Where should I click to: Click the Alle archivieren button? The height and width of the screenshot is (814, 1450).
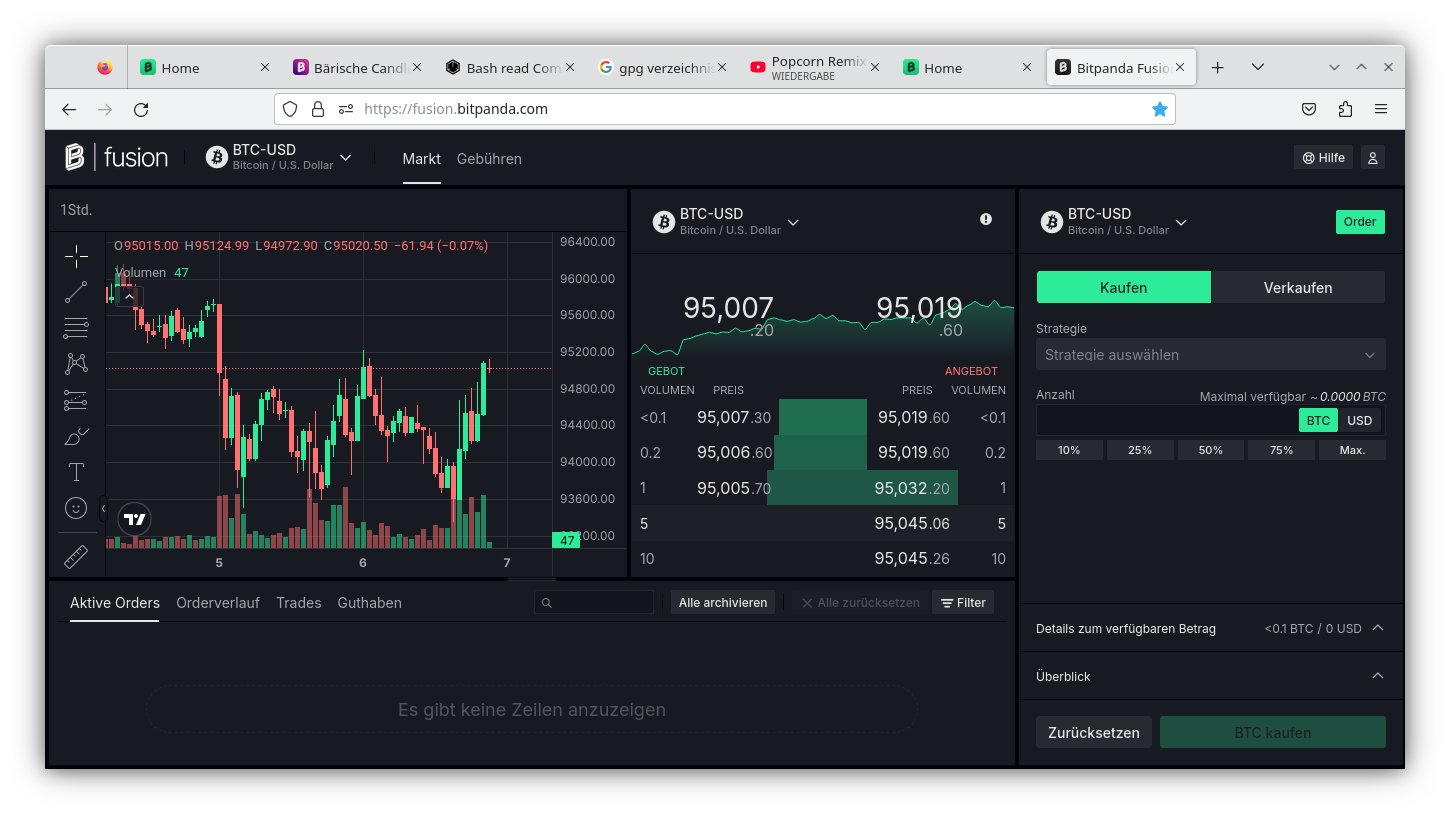[x=722, y=603]
